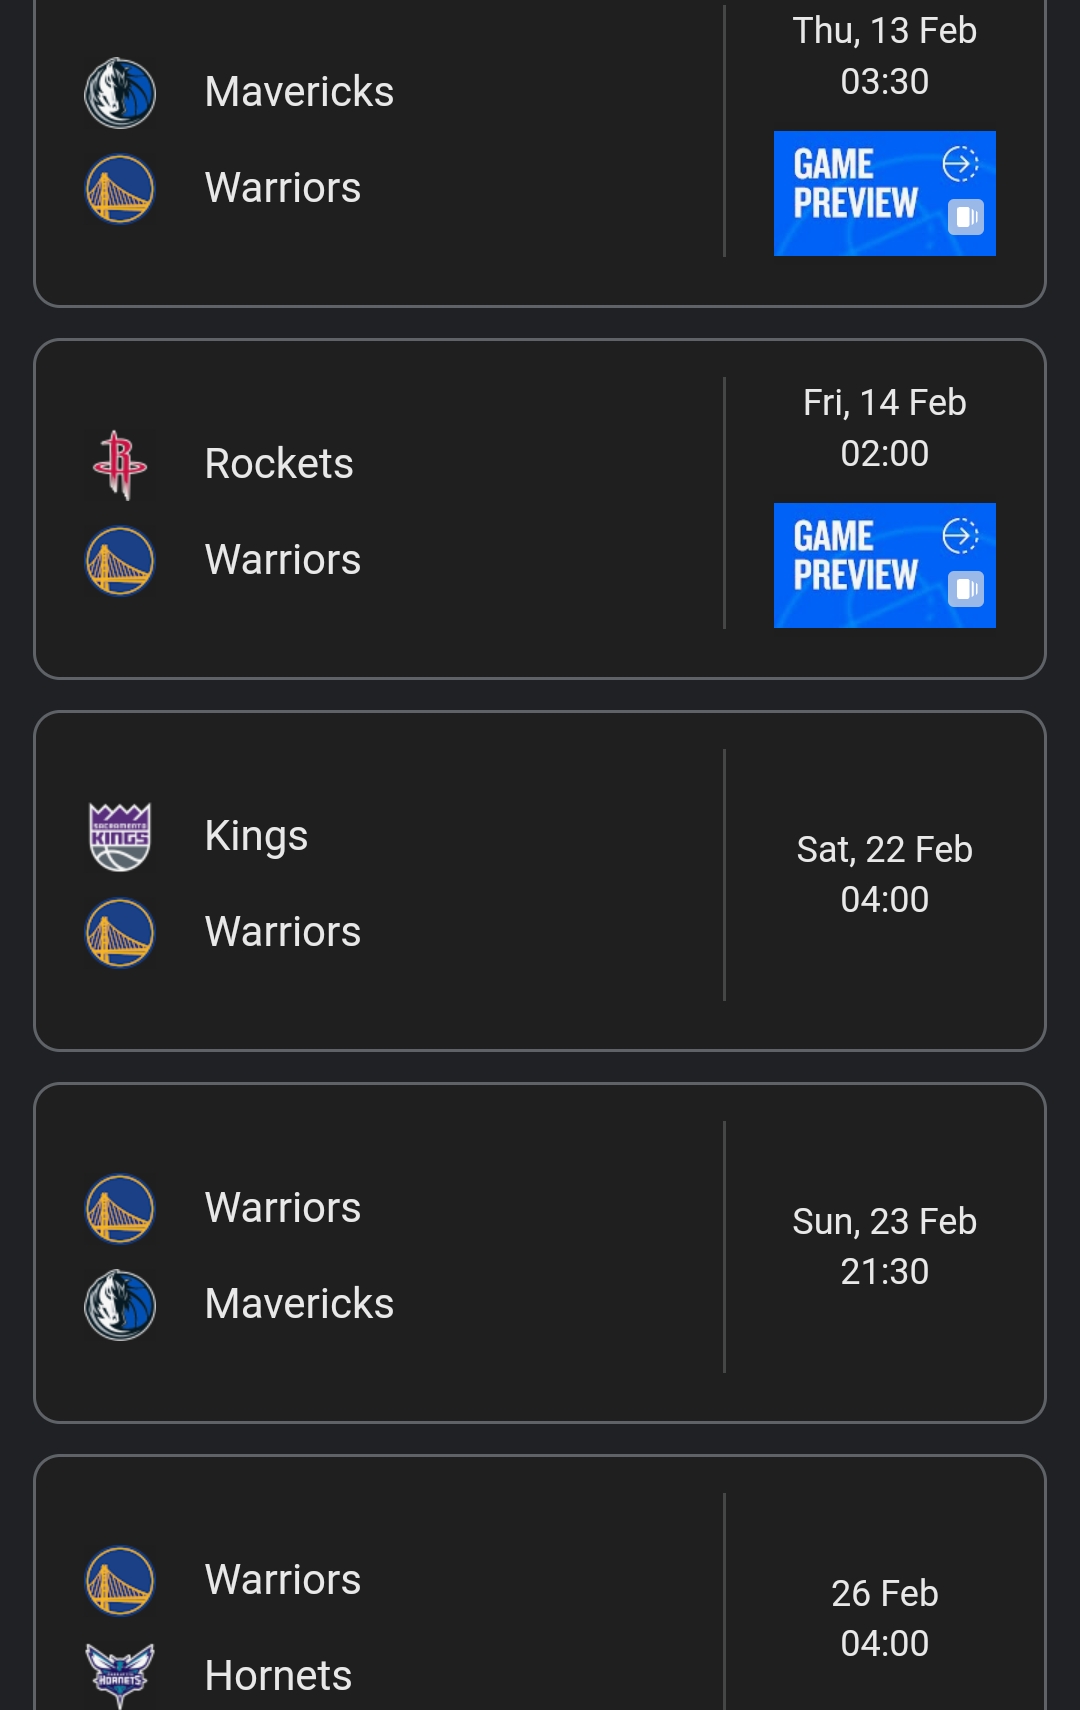Select the Hornets team name

[x=278, y=1676]
